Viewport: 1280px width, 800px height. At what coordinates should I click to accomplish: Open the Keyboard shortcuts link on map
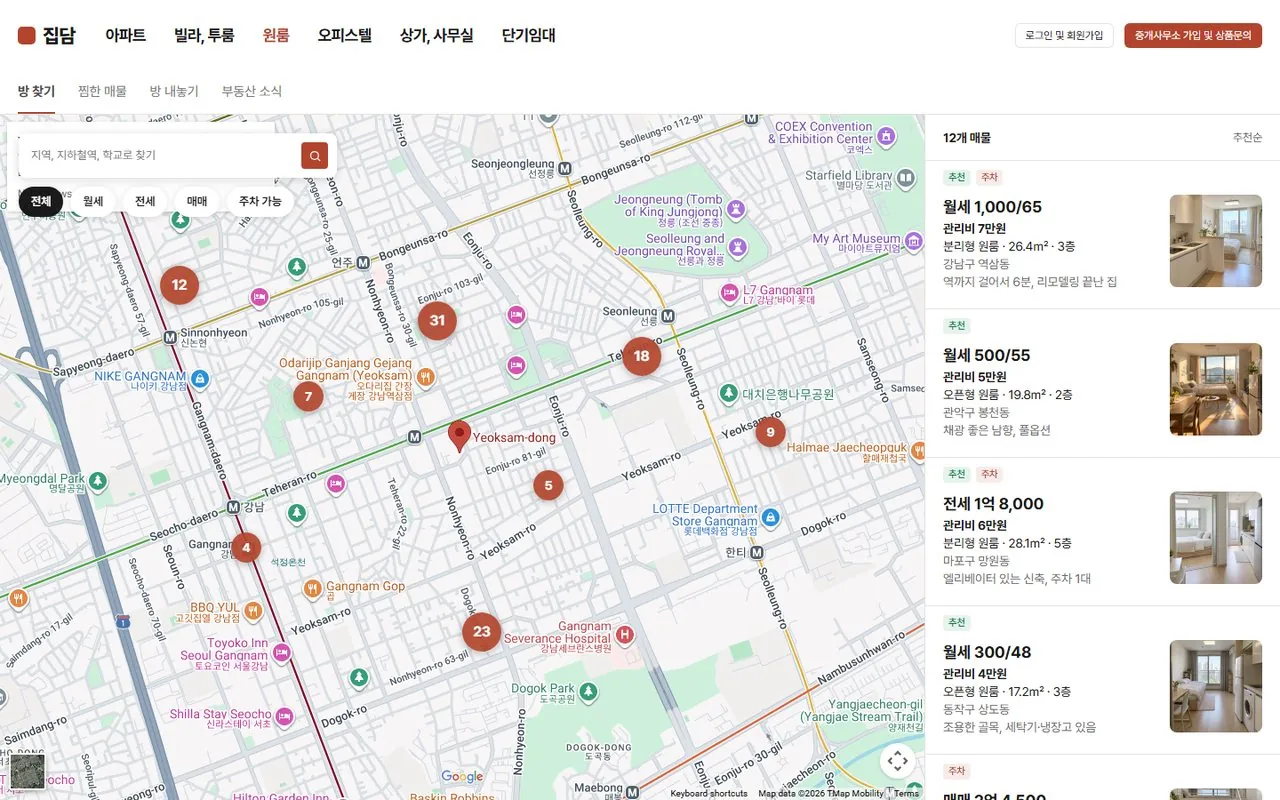[709, 794]
